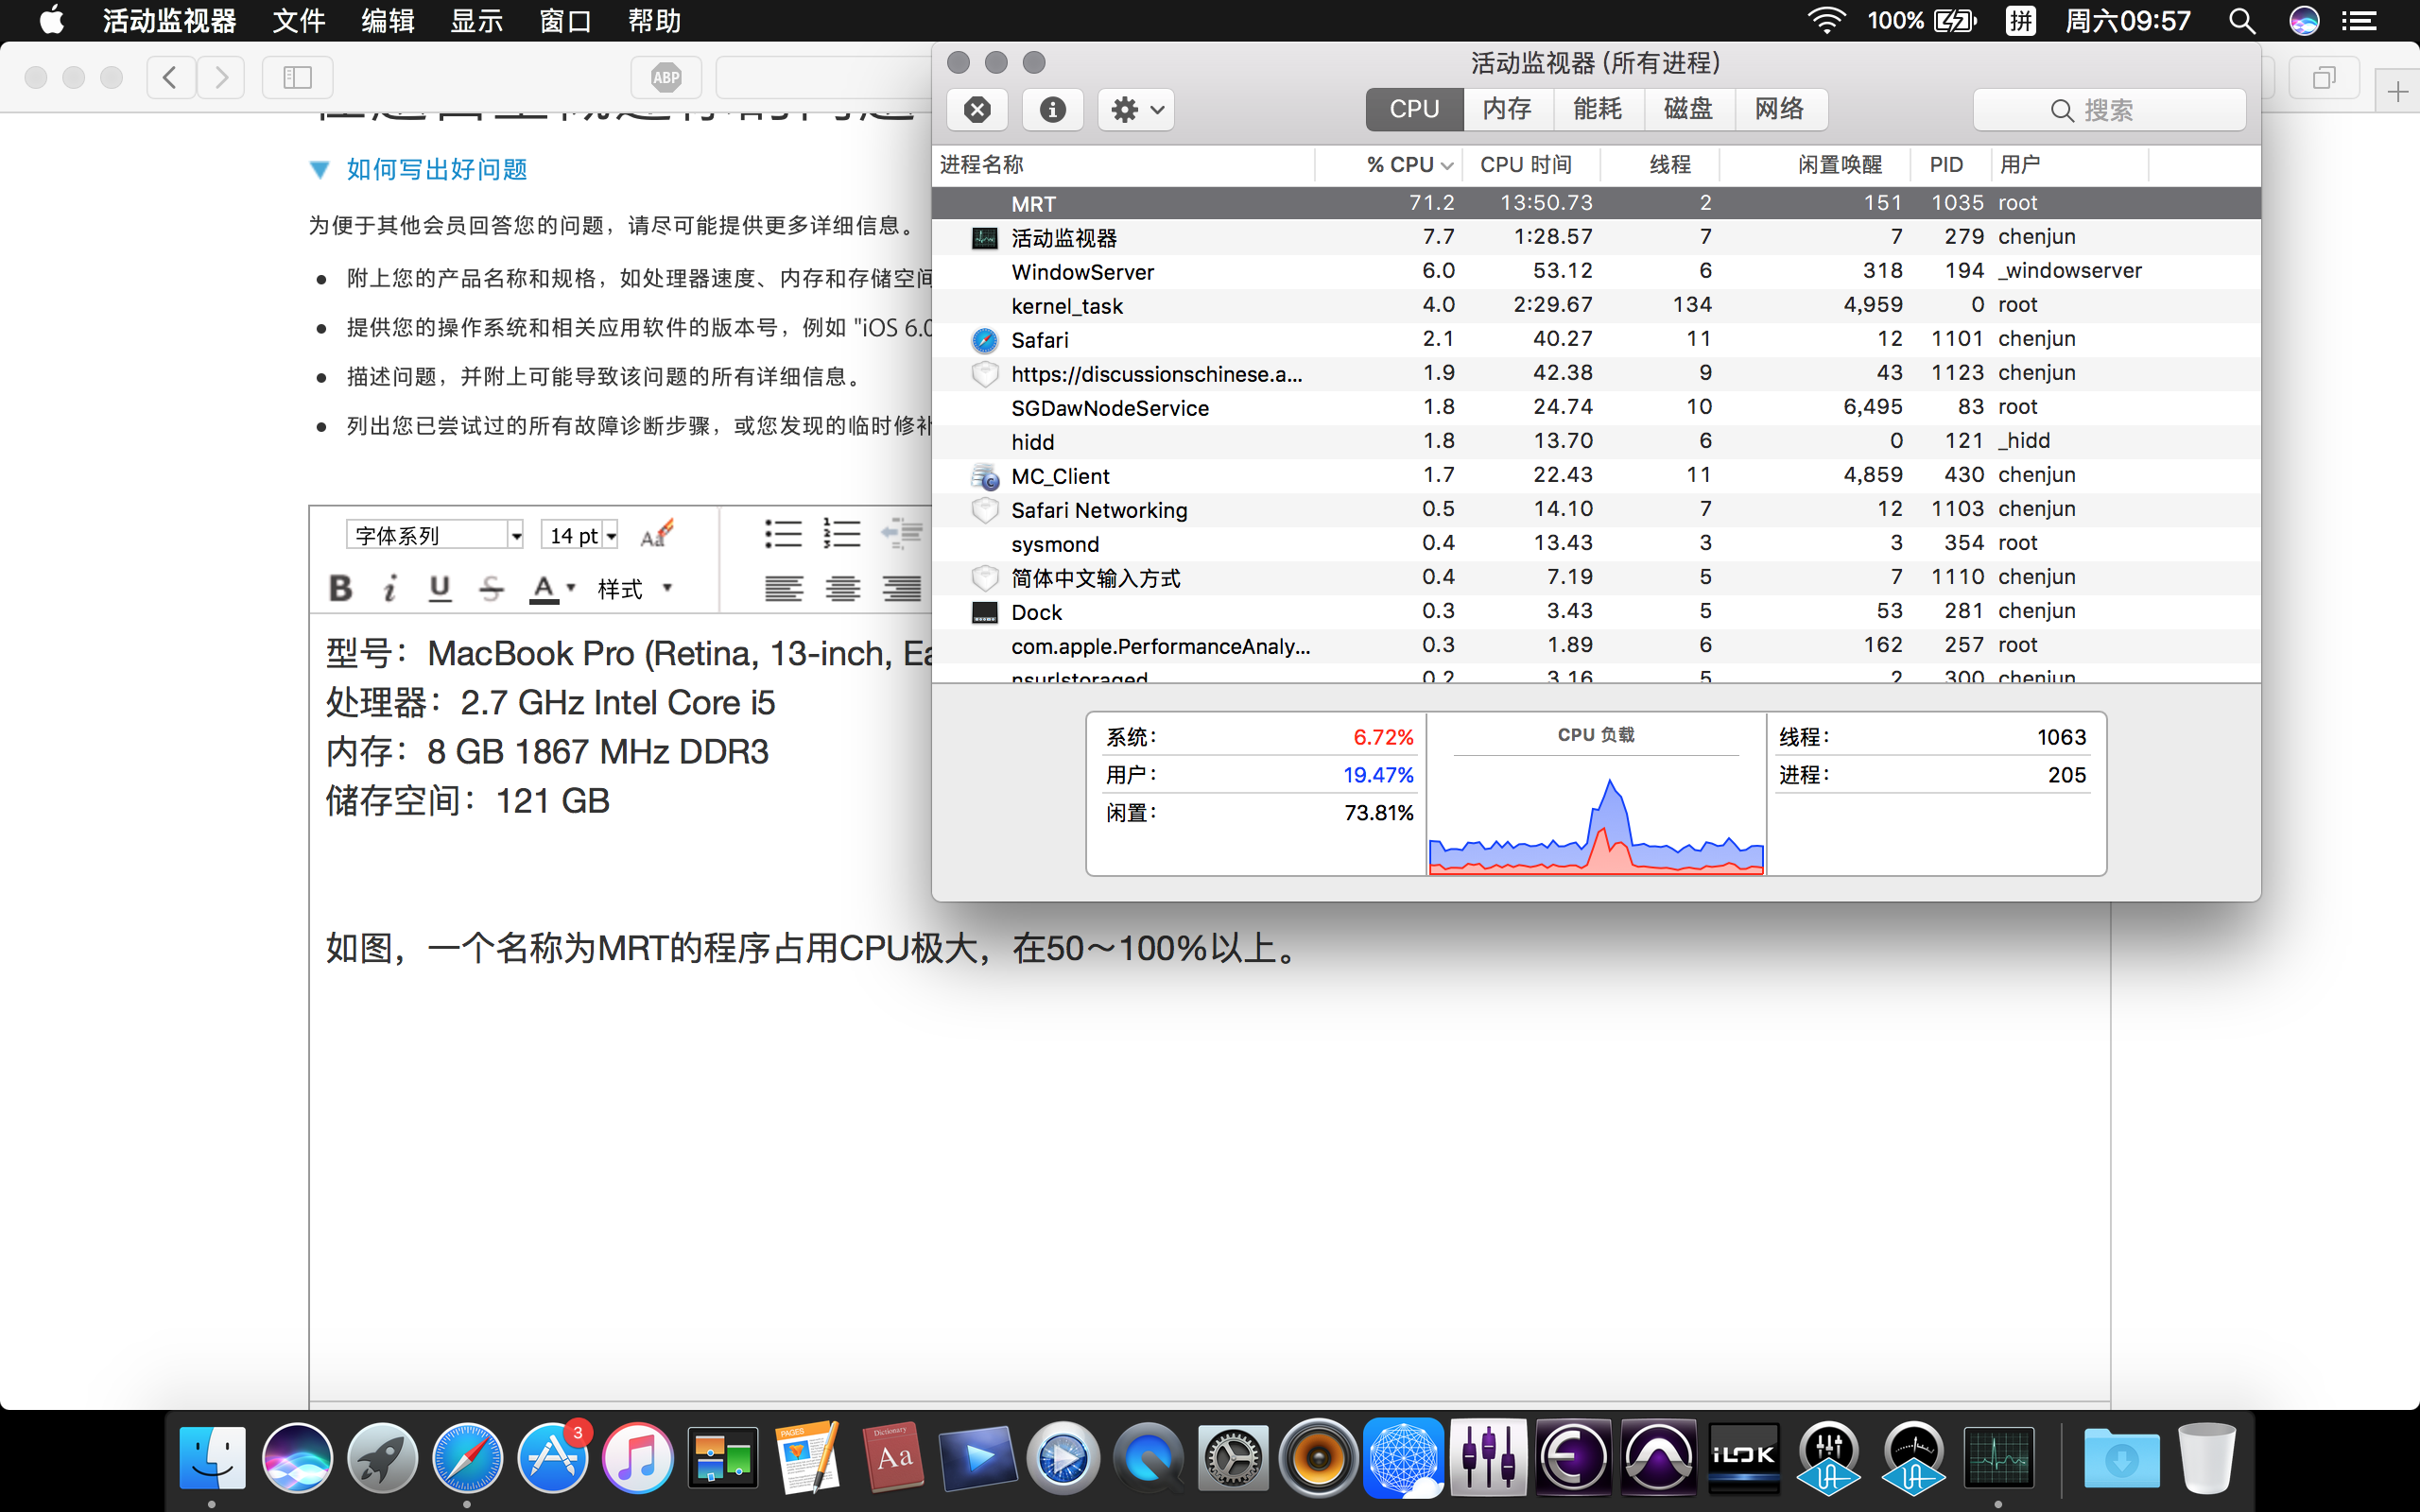Toggle italic text formatting
The width and height of the screenshot is (2420, 1512).
click(x=390, y=588)
